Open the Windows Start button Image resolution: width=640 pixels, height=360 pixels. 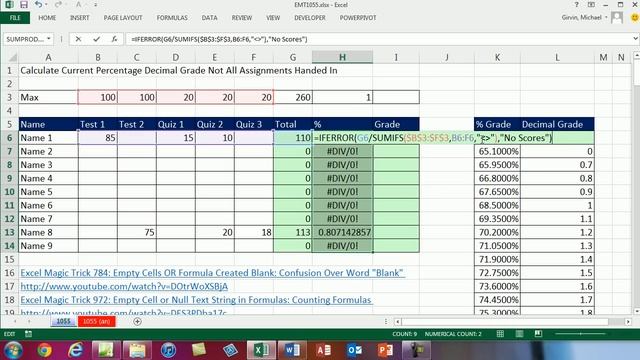13,350
